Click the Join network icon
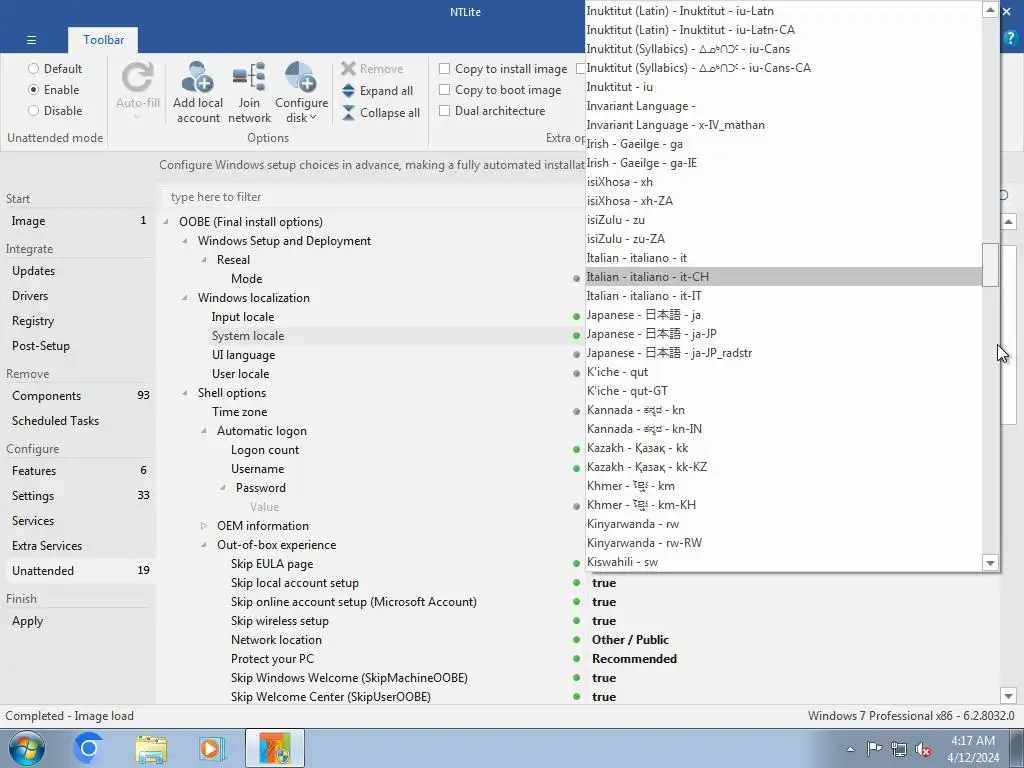The image size is (1024, 768). tap(249, 78)
